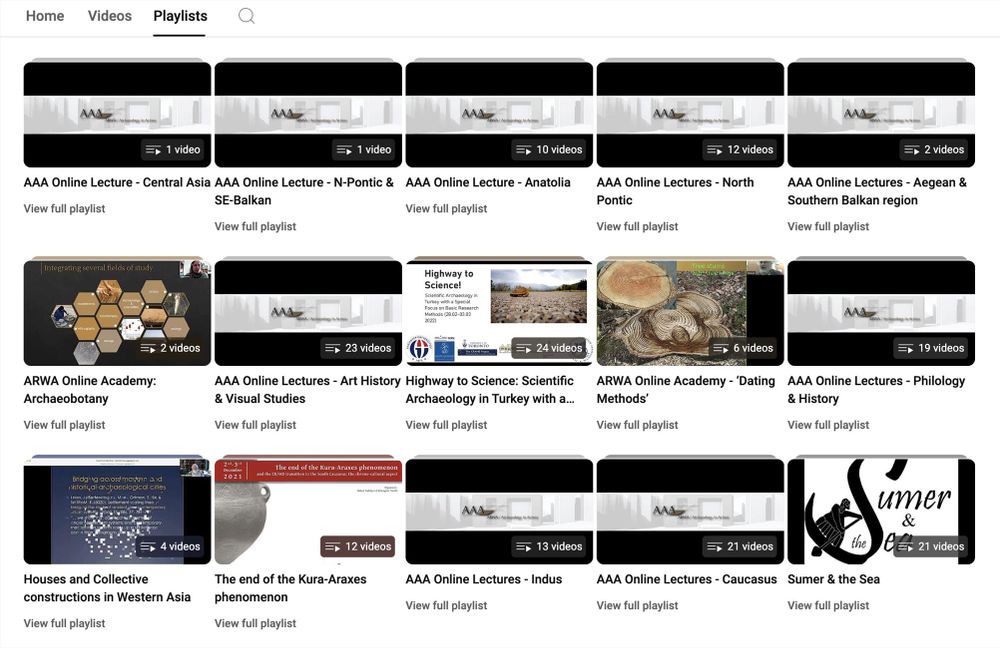Open the Anatolia lecture playlist thumbnail
Screen dimensions: 1000x648
(x=499, y=114)
